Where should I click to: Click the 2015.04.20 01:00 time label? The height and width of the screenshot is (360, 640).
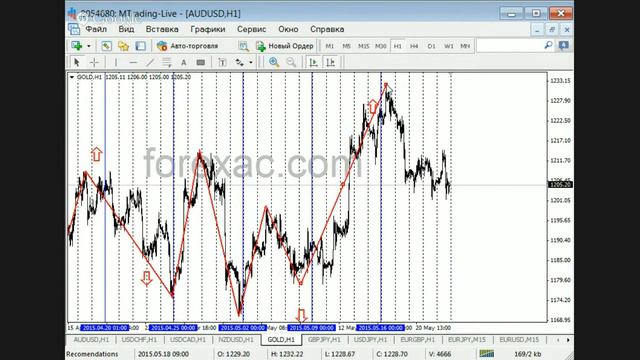pos(104,328)
